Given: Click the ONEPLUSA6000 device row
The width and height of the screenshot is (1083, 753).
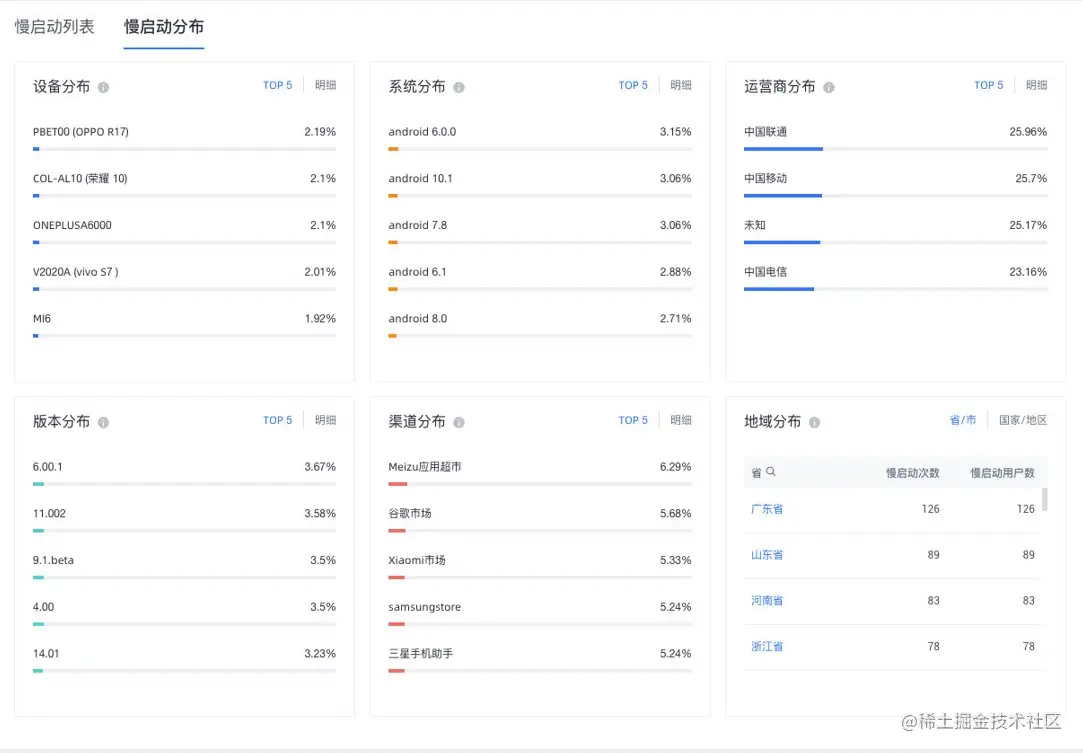Looking at the screenshot, I should point(184,231).
